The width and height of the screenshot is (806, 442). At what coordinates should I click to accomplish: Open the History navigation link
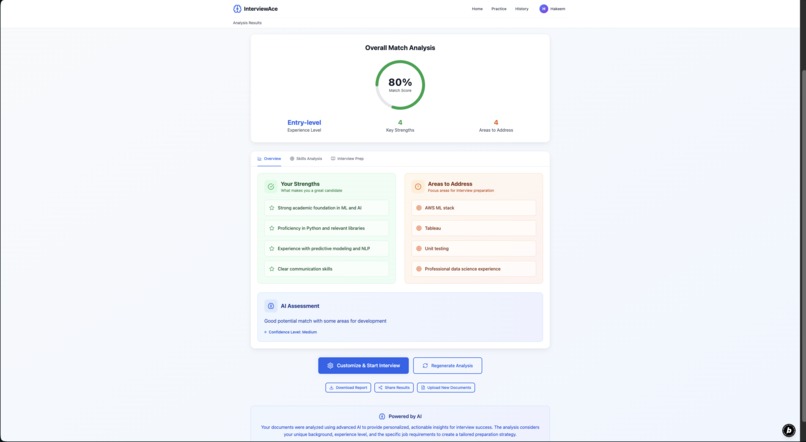522,9
